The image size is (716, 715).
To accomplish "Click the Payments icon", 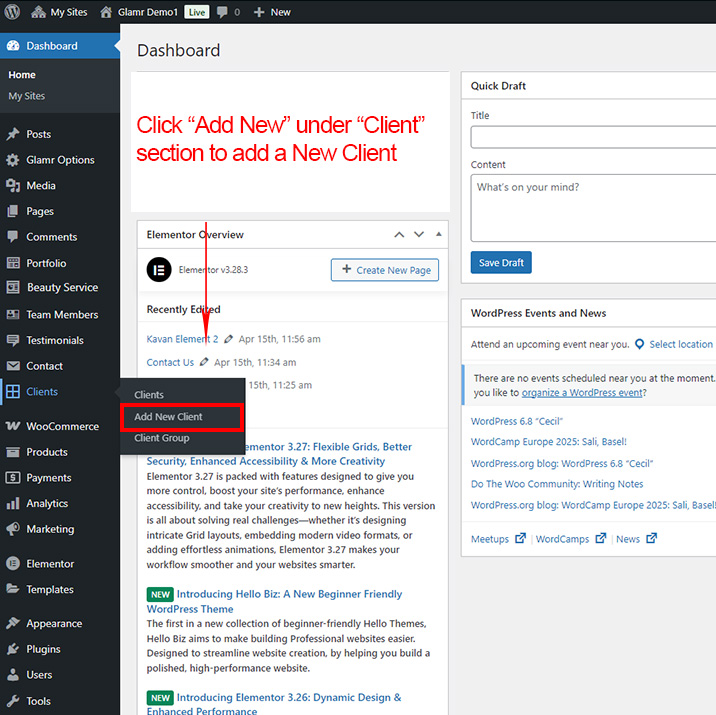I will (x=13, y=478).
